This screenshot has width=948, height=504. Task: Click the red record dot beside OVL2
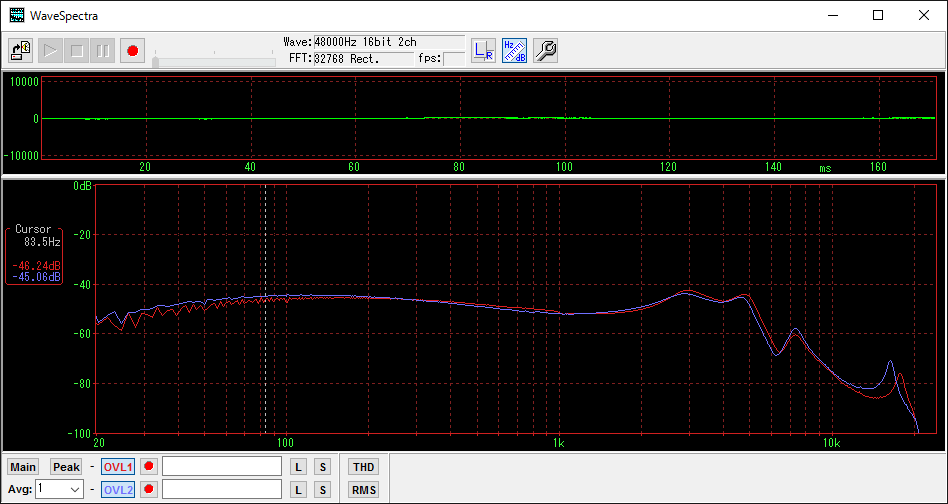tap(149, 489)
